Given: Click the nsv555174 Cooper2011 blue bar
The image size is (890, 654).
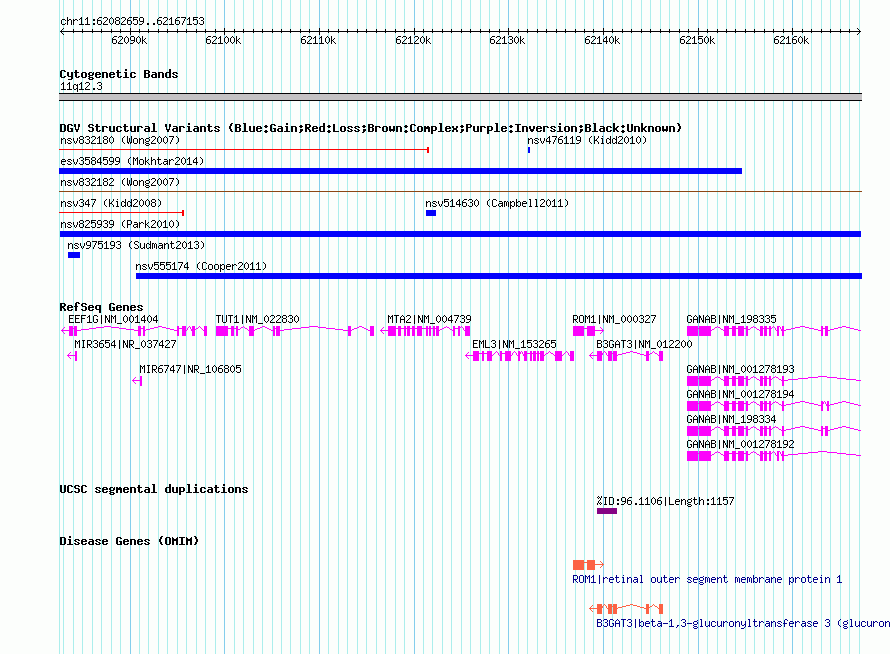Looking at the screenshot, I should [499, 276].
